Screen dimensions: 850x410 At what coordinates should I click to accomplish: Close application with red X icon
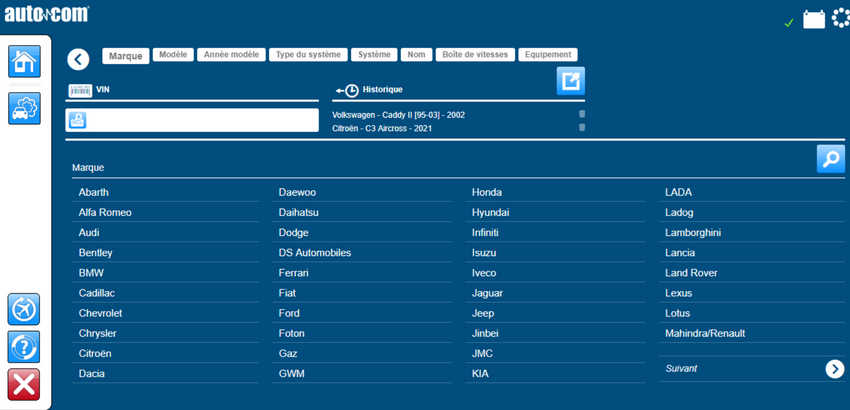pyautogui.click(x=24, y=385)
